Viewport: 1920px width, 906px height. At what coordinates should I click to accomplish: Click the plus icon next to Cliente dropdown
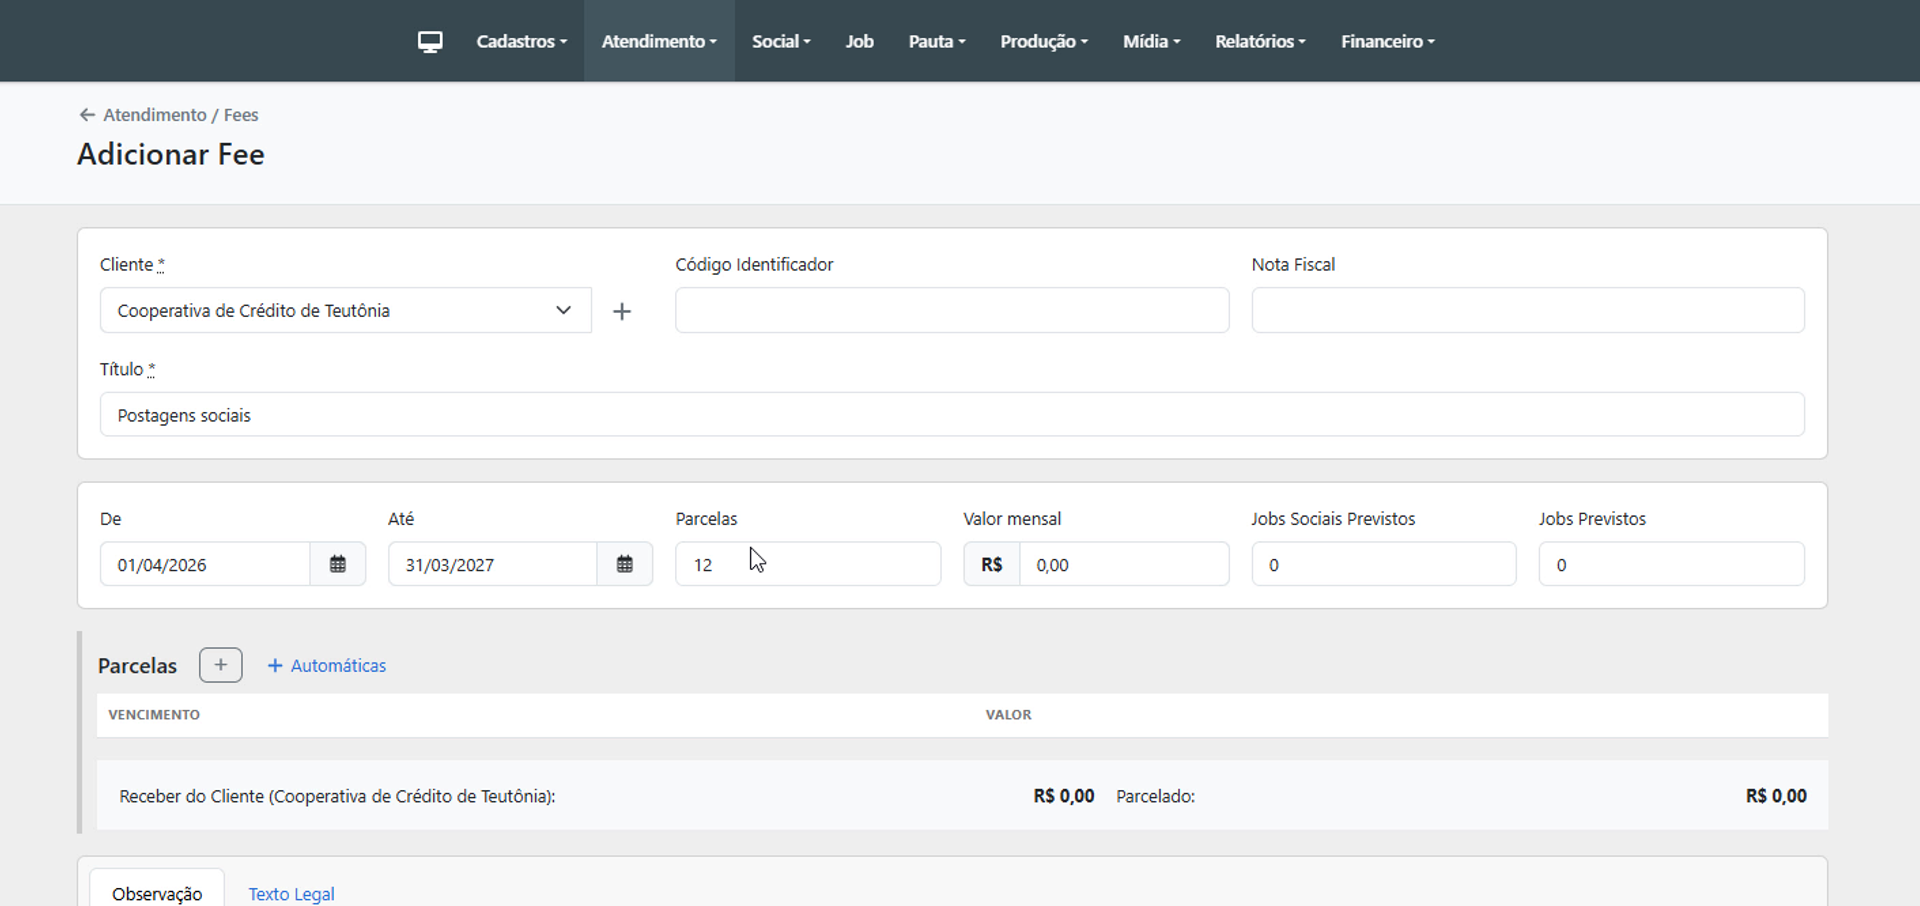[622, 312]
